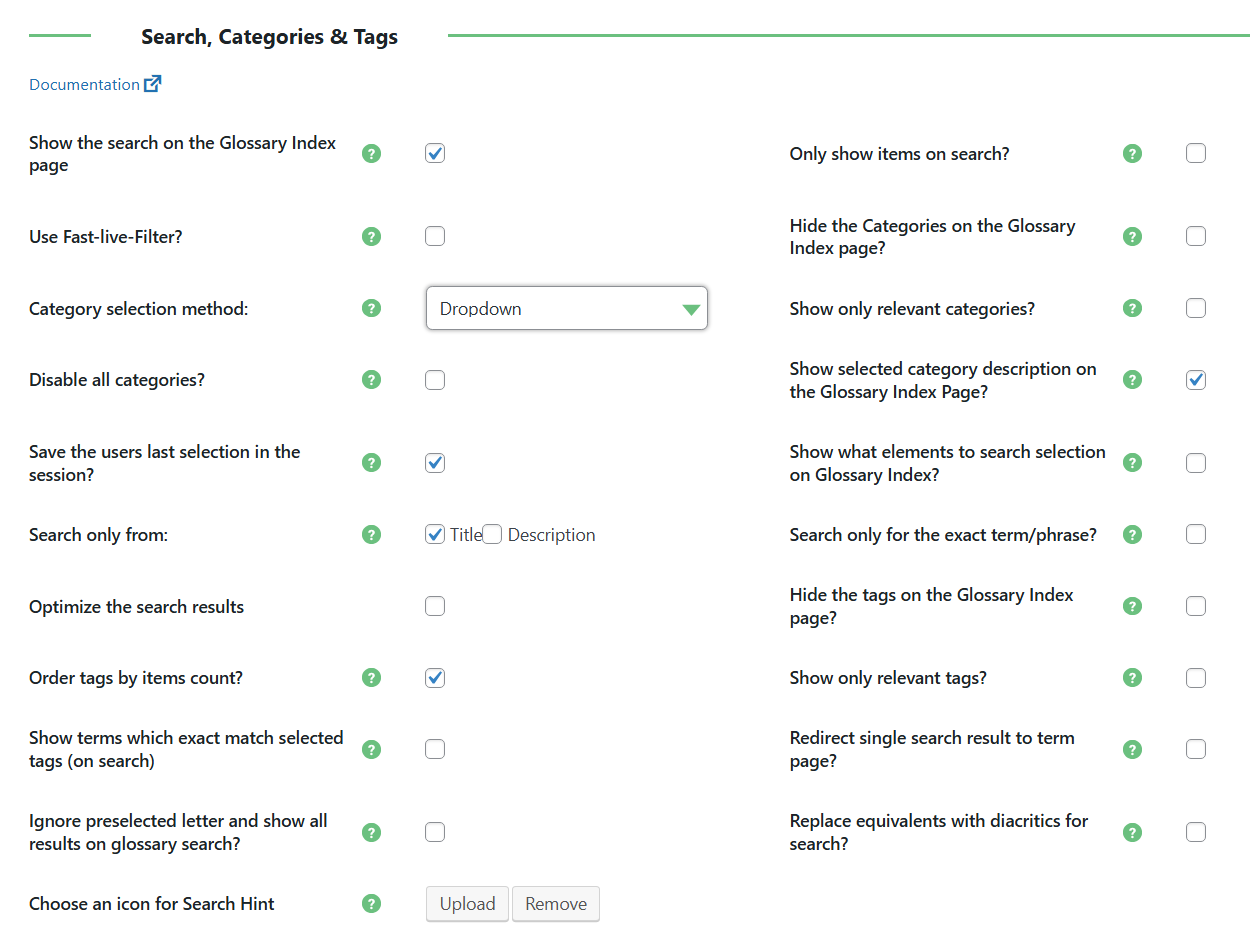
Task: Enable Only show items on search checkbox
Action: point(1196,153)
